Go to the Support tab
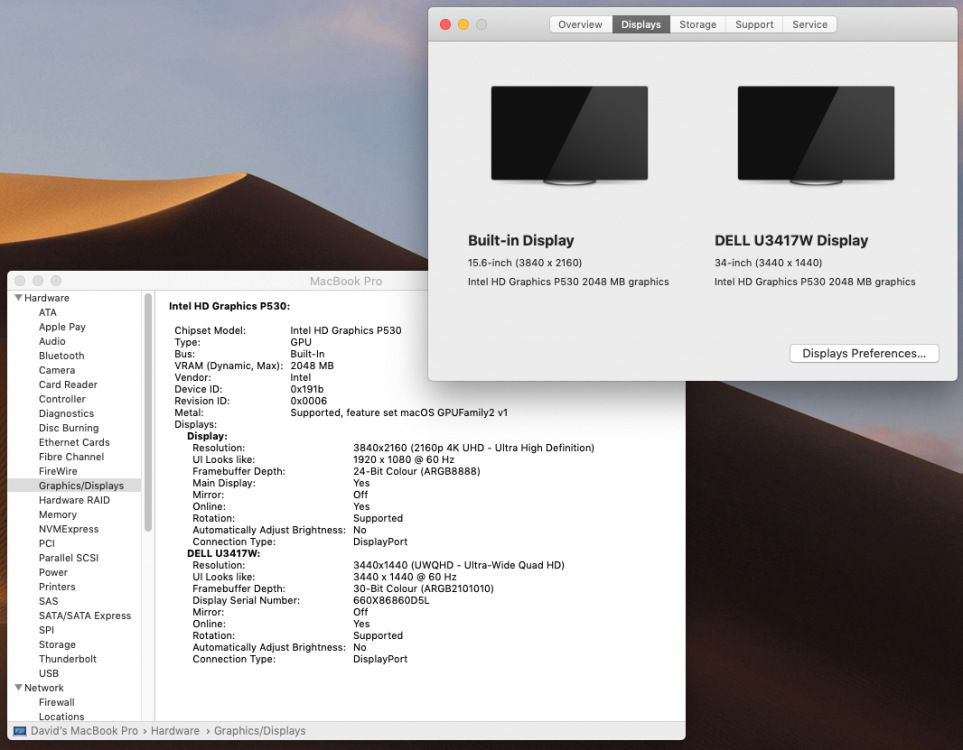963x750 pixels. (x=754, y=25)
